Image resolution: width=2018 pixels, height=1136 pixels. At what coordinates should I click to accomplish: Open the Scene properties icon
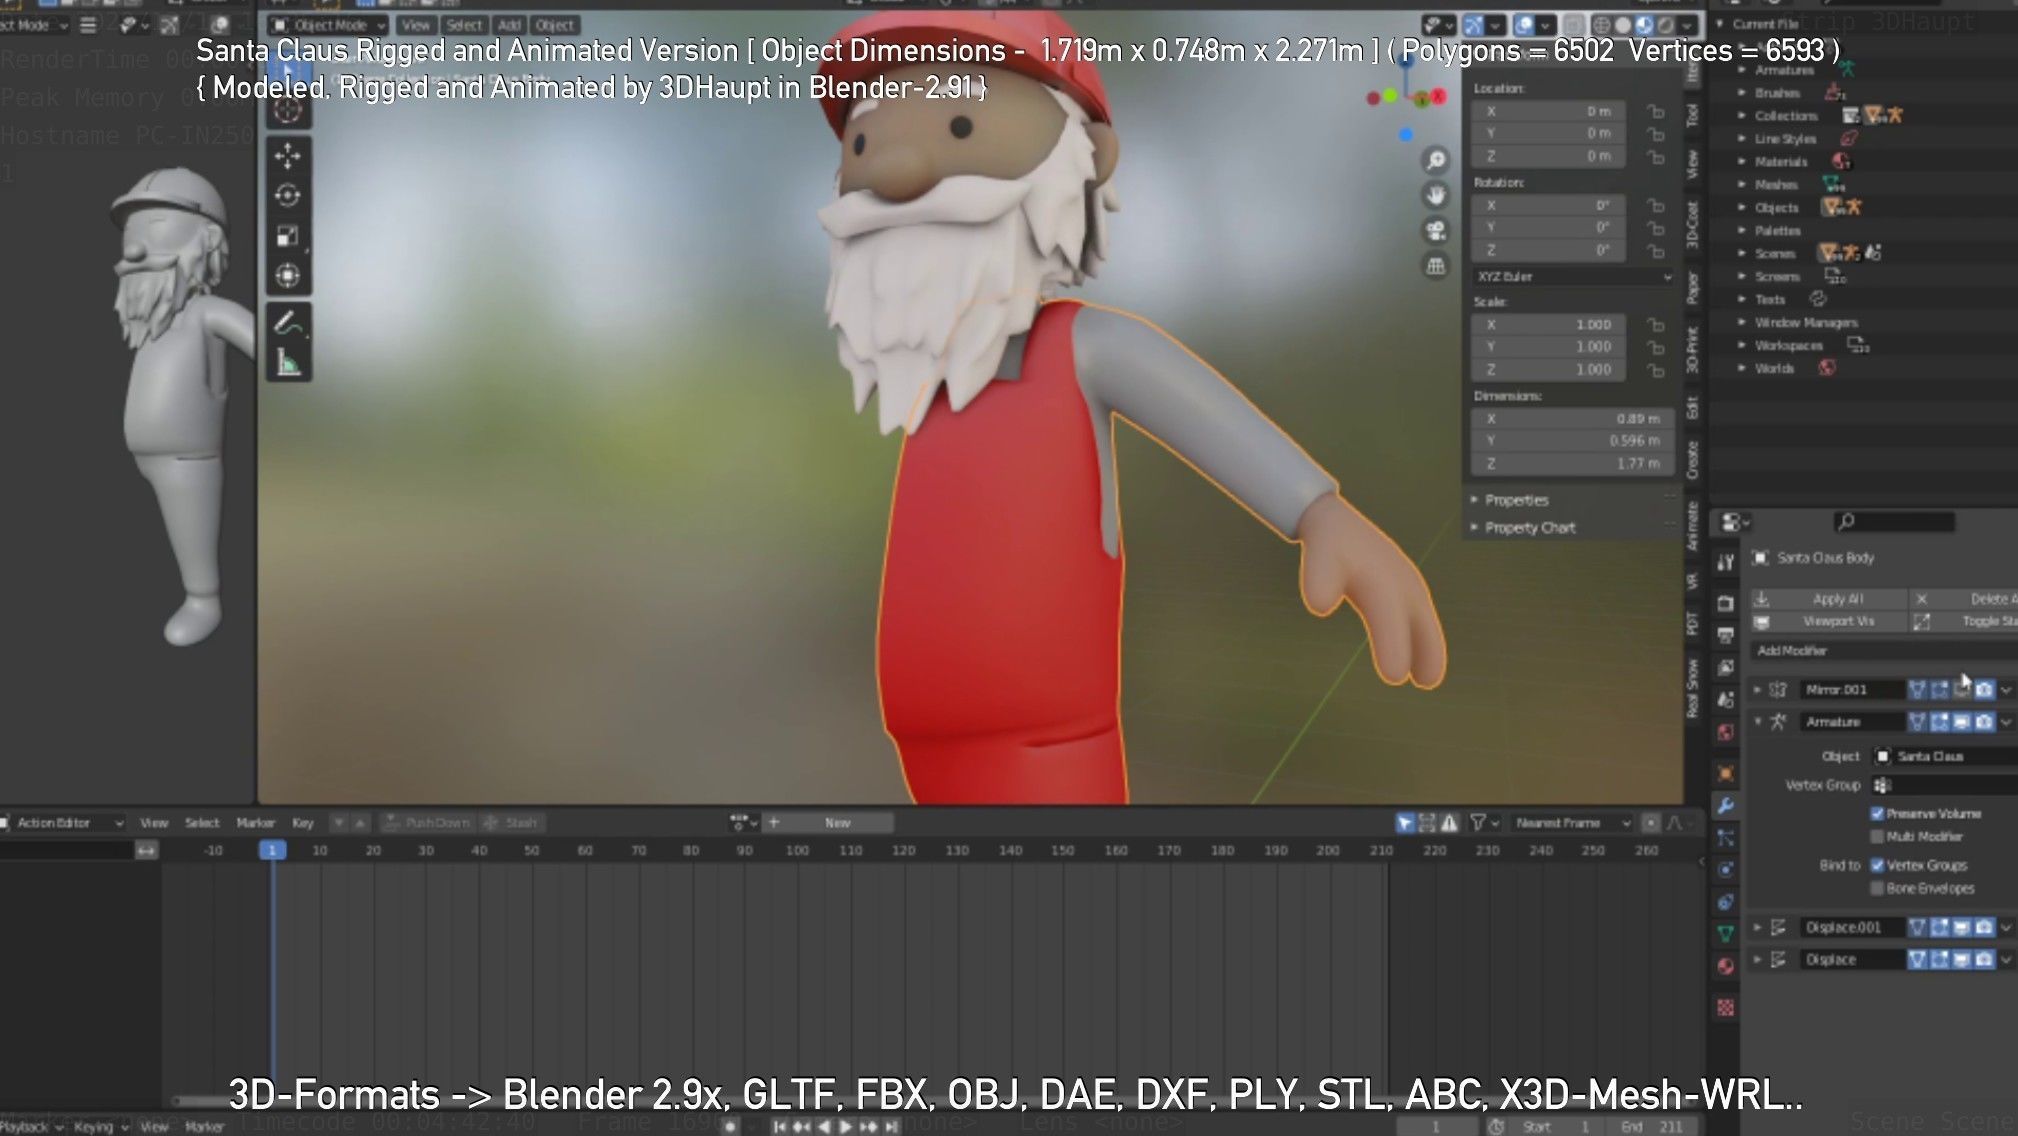tap(1726, 700)
